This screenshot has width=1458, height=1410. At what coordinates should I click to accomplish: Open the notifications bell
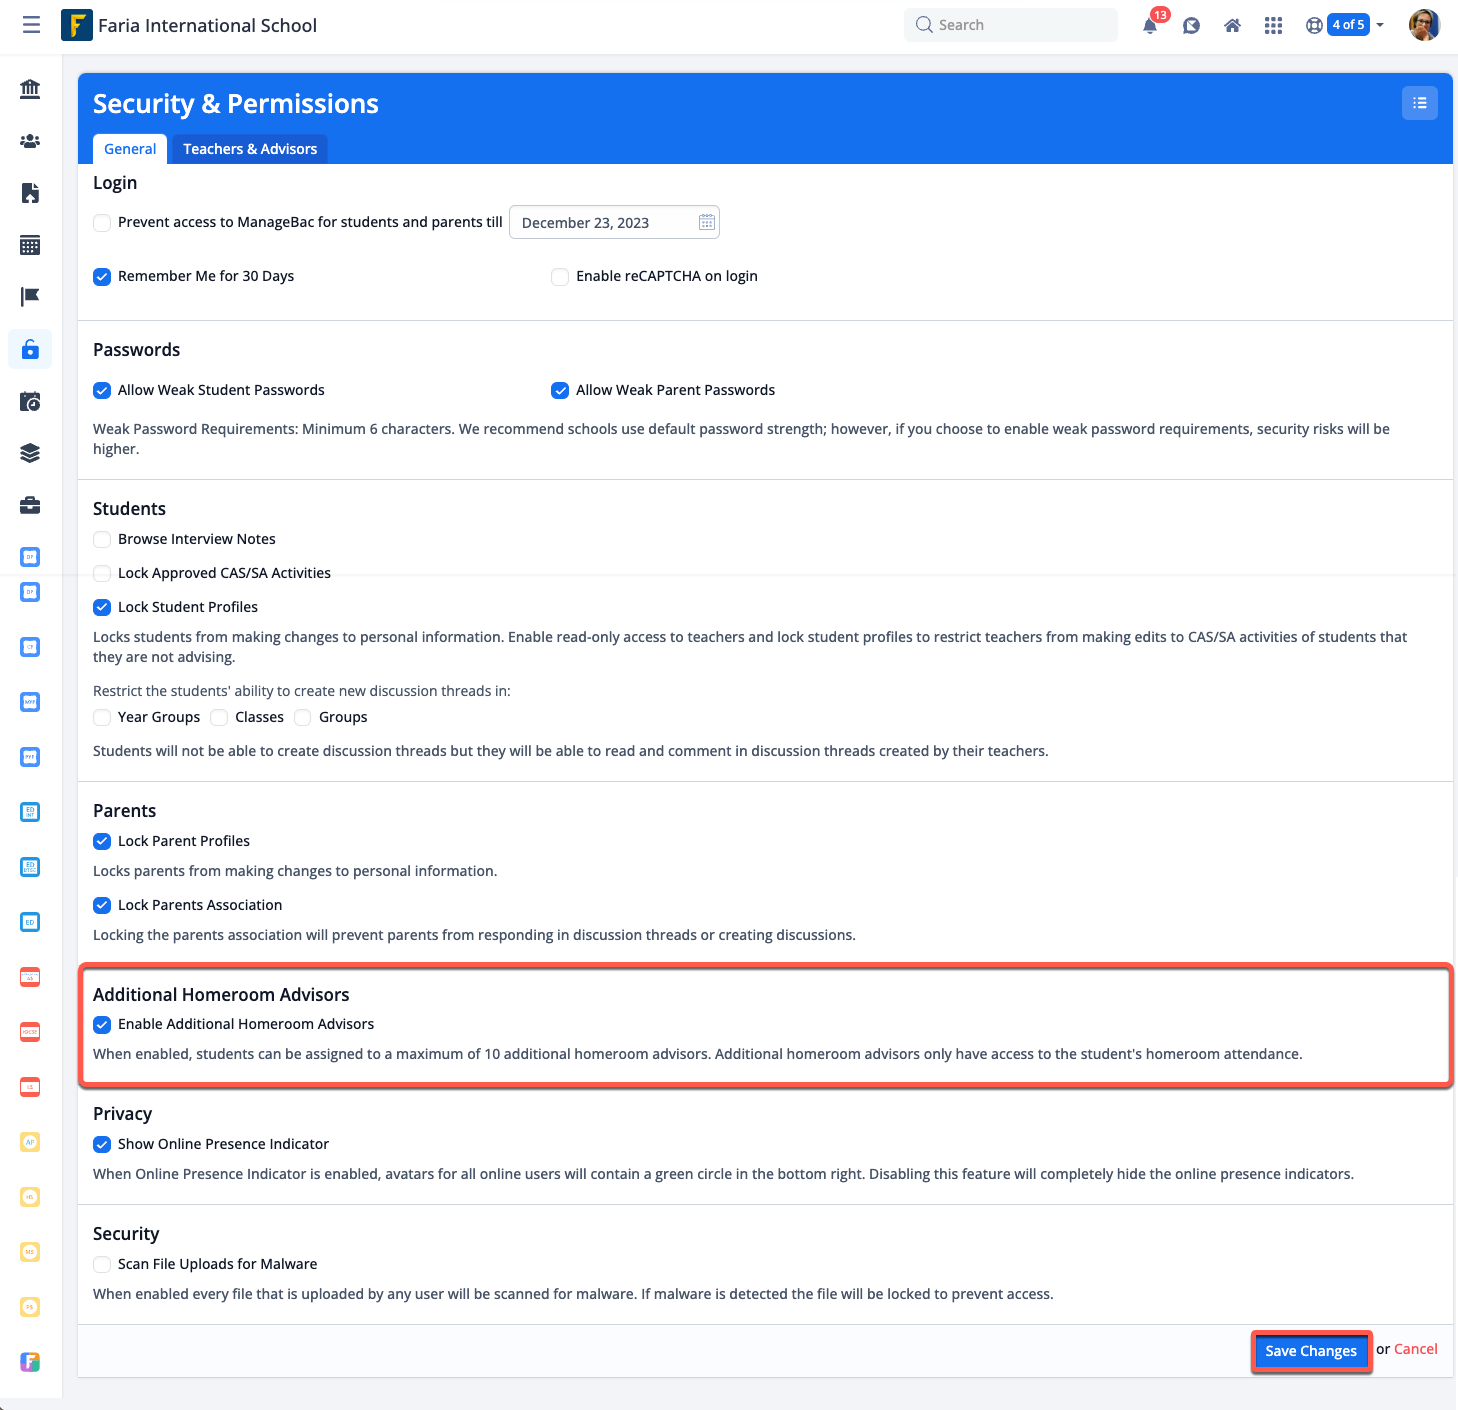click(1150, 26)
